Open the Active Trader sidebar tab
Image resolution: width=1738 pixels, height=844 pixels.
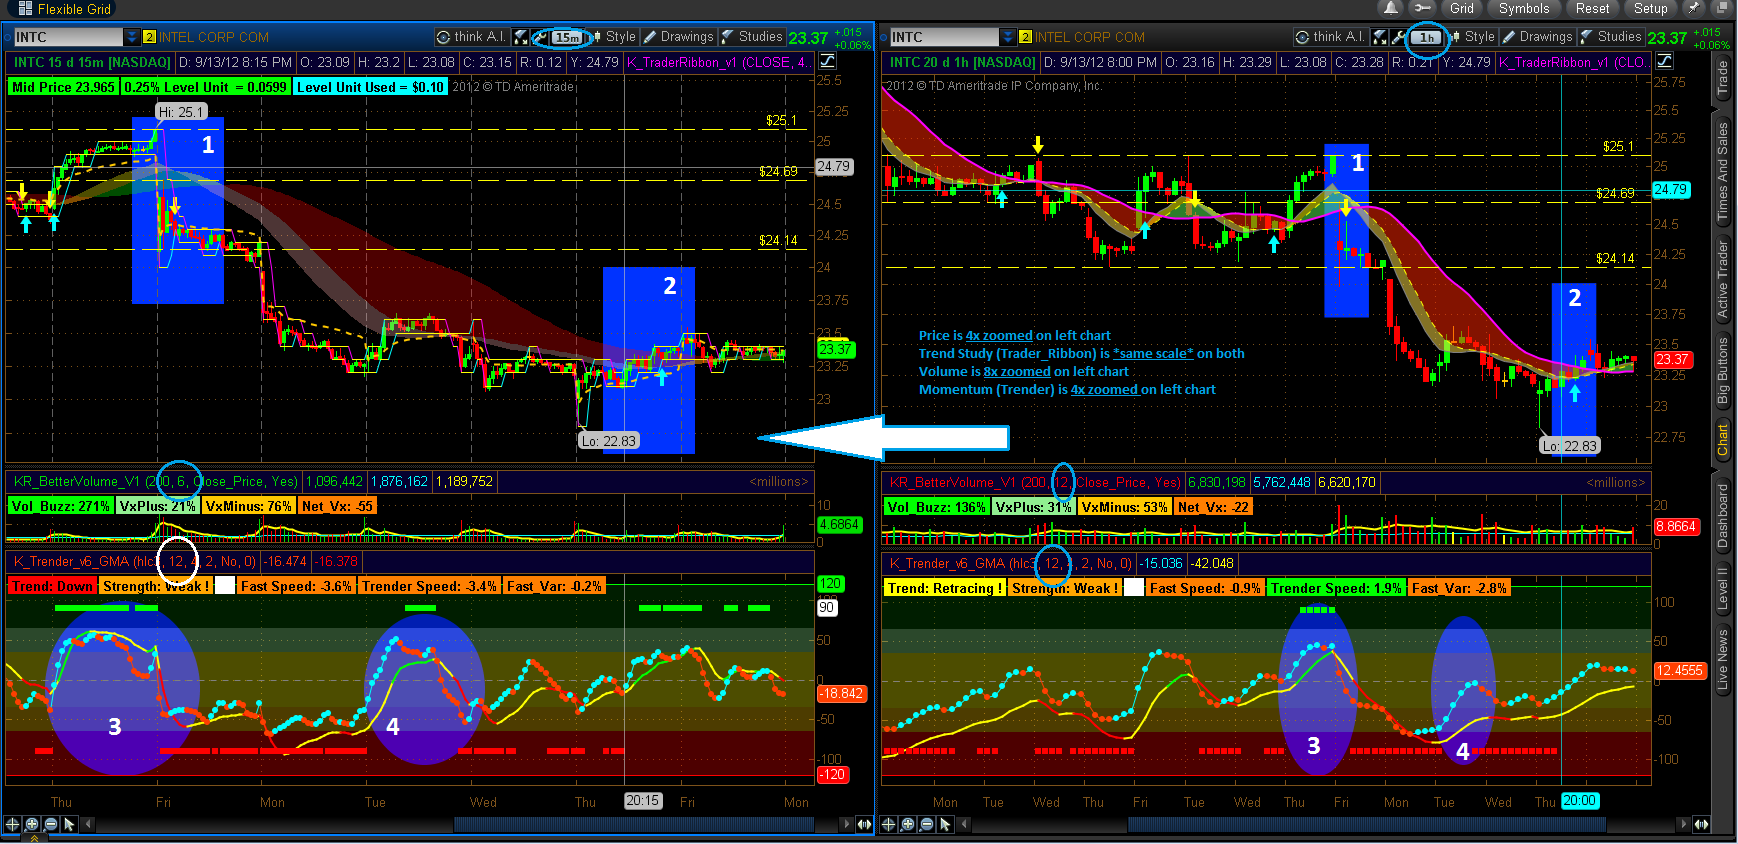click(1723, 280)
